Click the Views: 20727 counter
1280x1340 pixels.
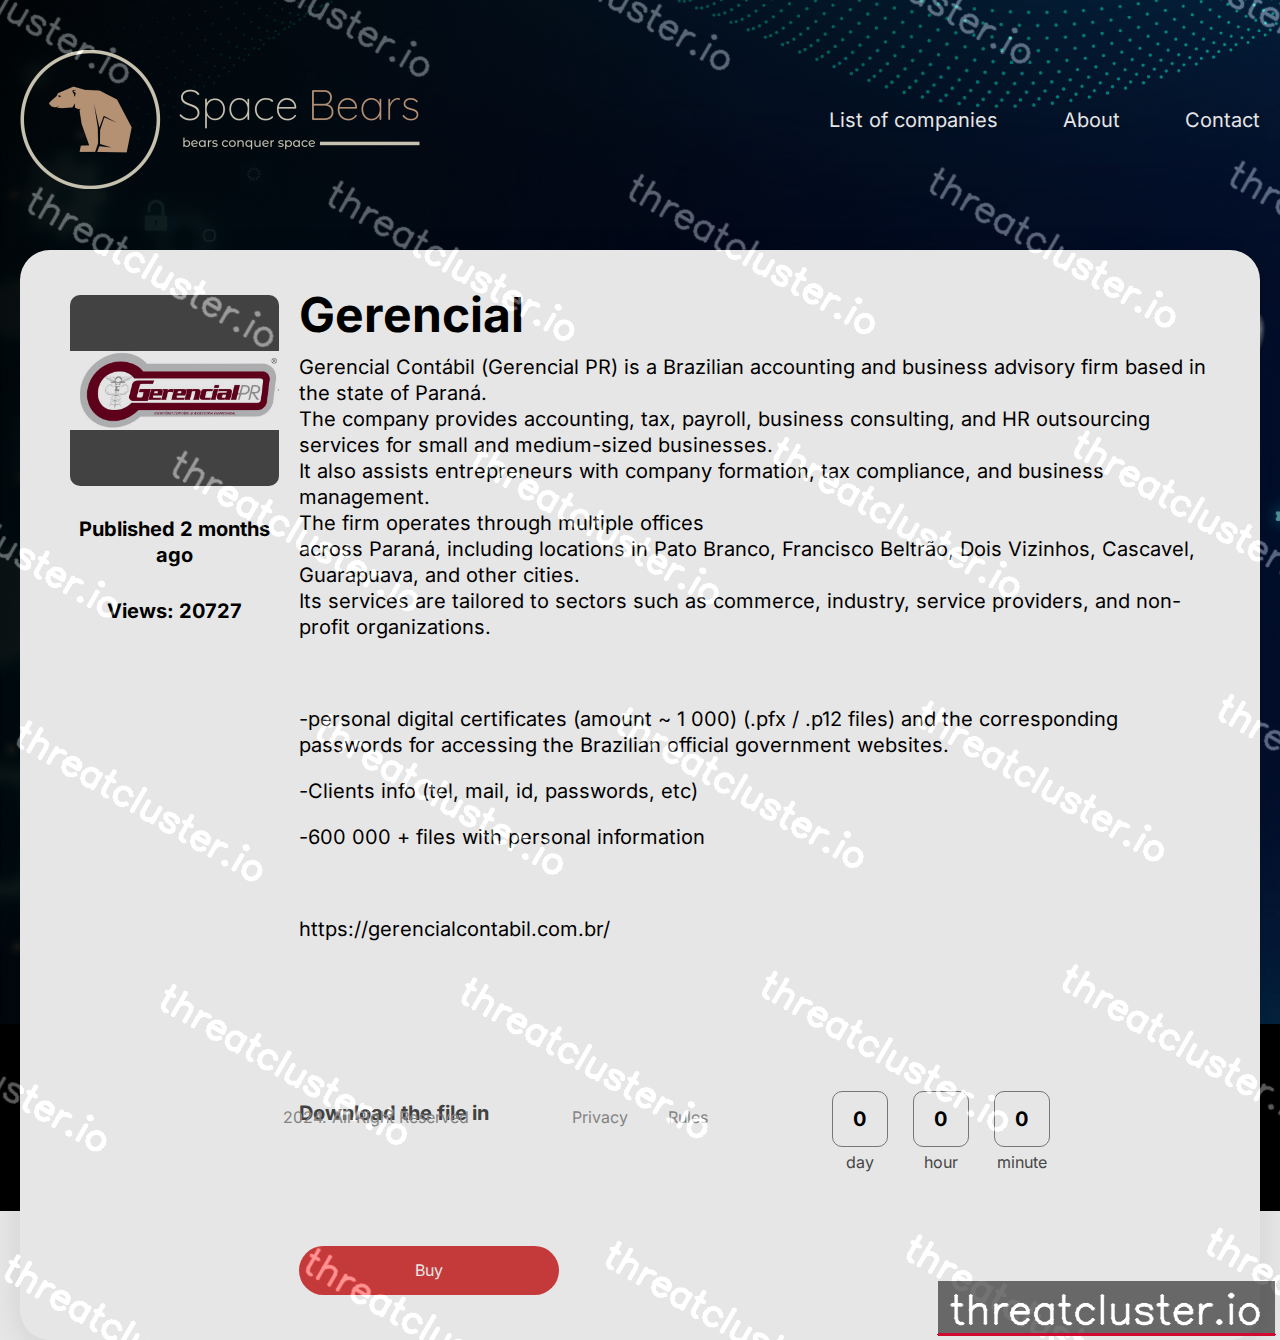pos(174,611)
